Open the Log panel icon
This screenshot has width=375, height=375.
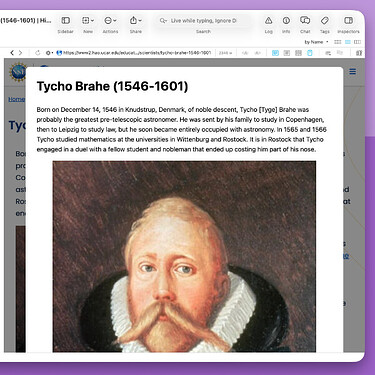tap(268, 21)
